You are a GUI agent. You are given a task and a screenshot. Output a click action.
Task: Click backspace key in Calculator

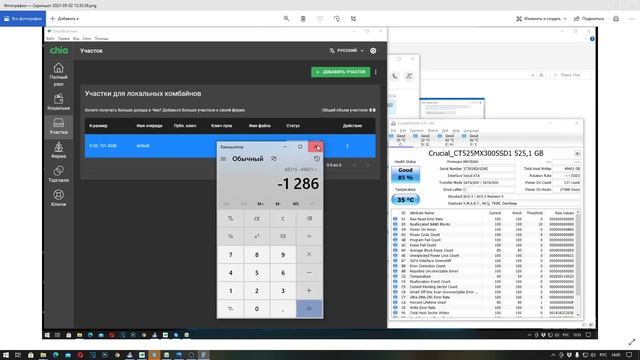coord(309,219)
